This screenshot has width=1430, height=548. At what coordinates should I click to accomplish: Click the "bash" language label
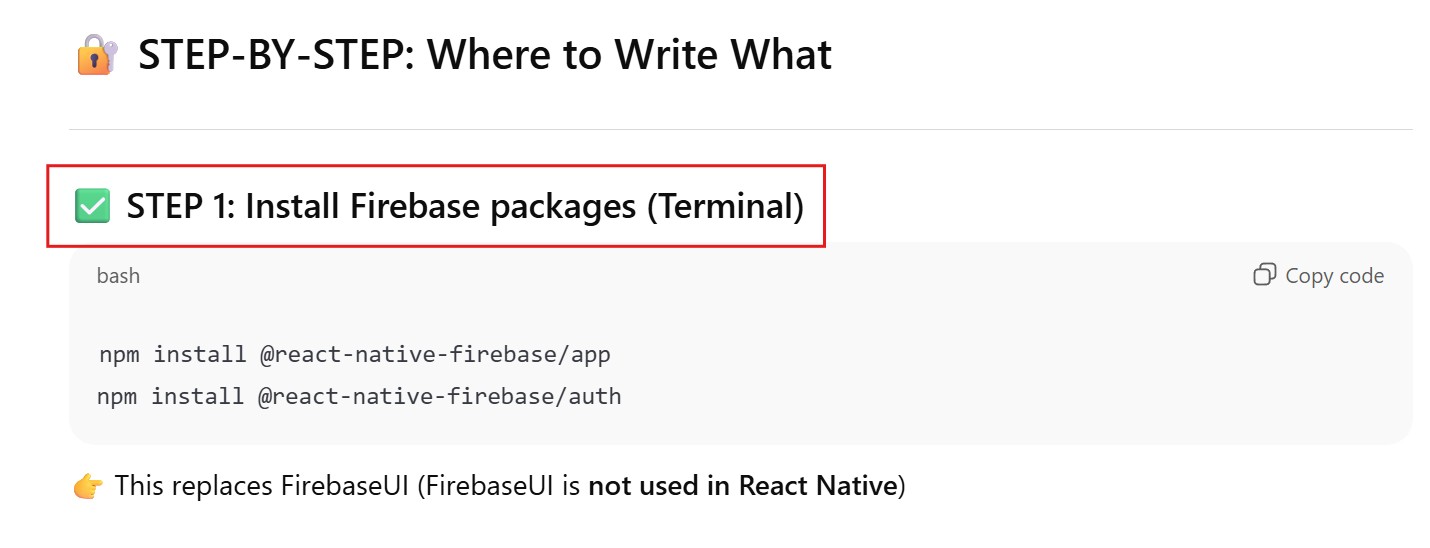pos(118,276)
